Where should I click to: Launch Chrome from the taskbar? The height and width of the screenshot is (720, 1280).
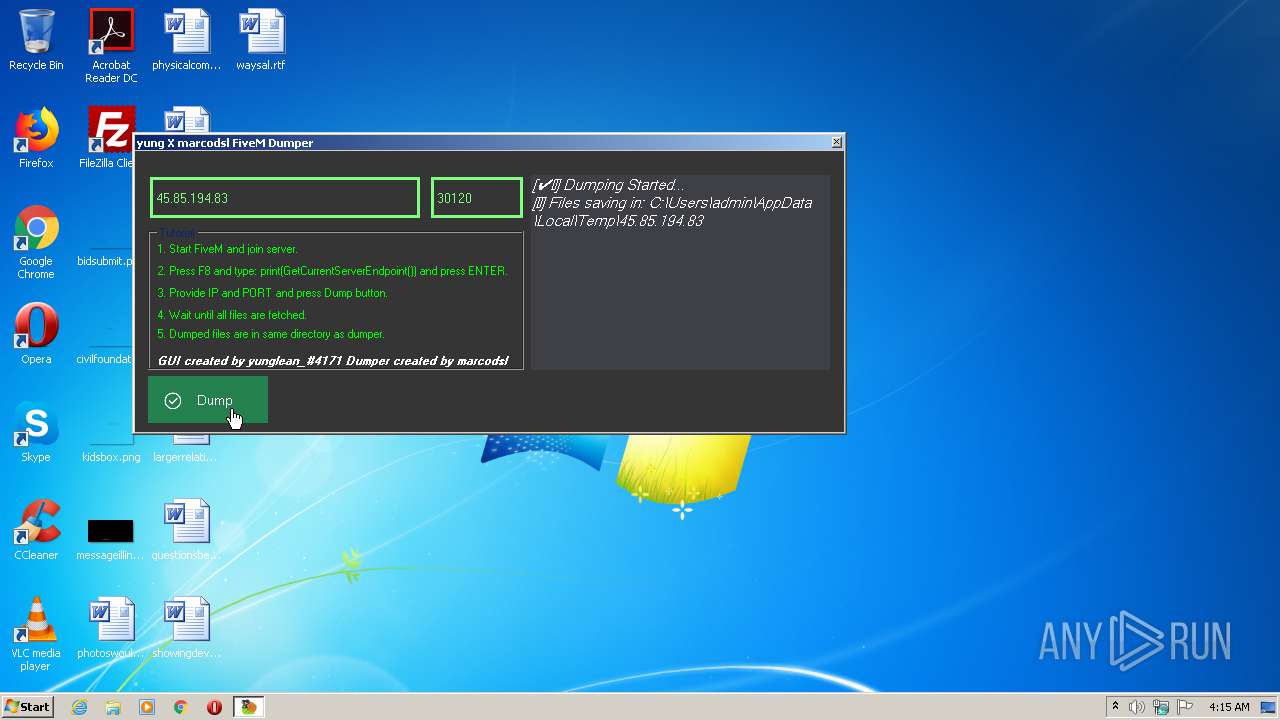tap(180, 707)
